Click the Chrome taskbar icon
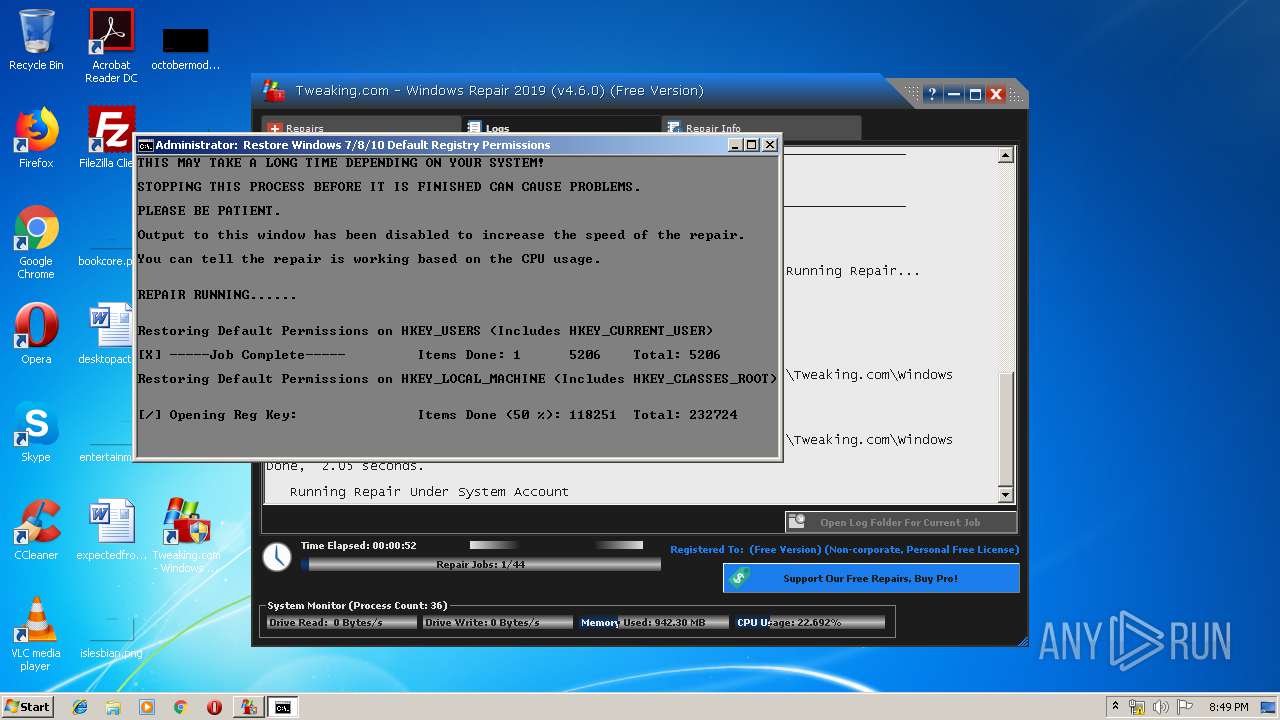Screen dimensions: 1280x720 point(181,707)
